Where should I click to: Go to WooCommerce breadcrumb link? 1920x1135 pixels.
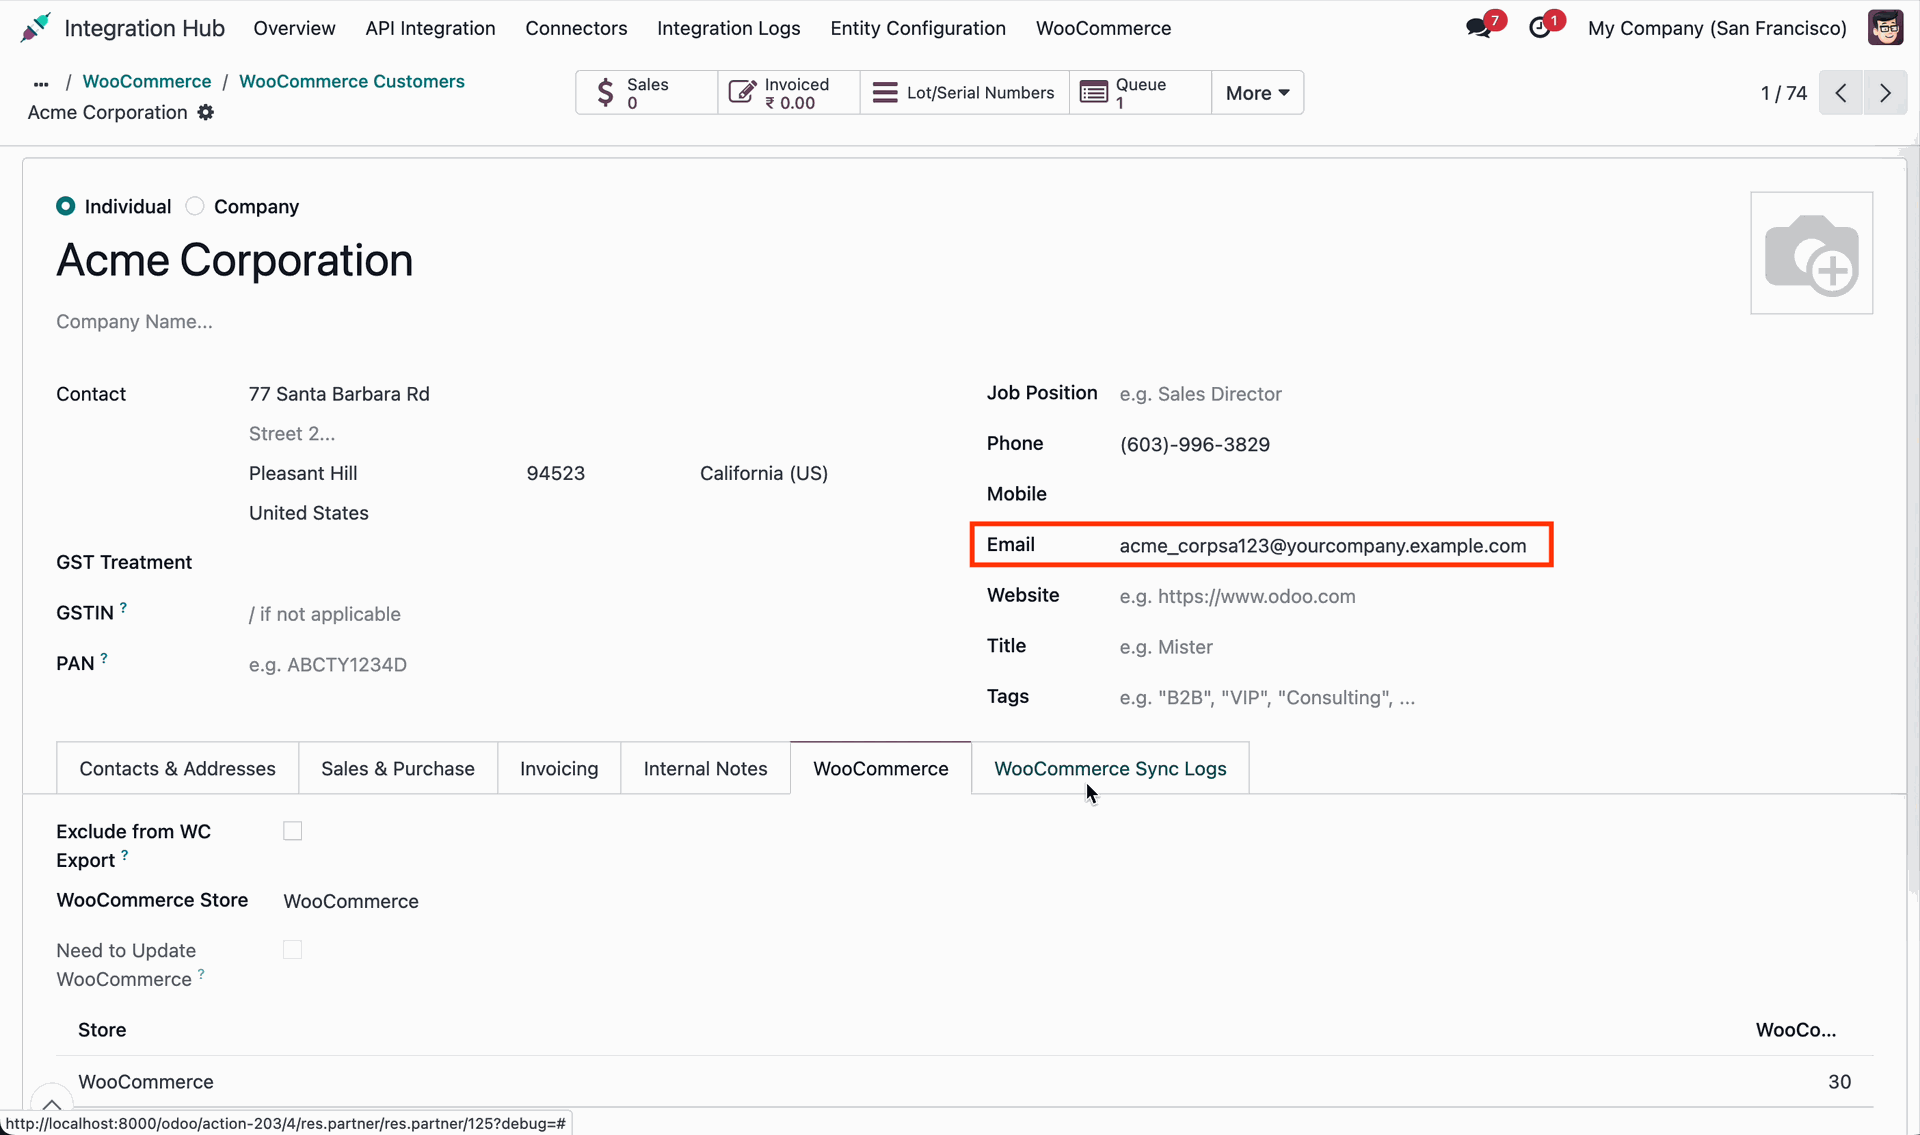pyautogui.click(x=146, y=82)
